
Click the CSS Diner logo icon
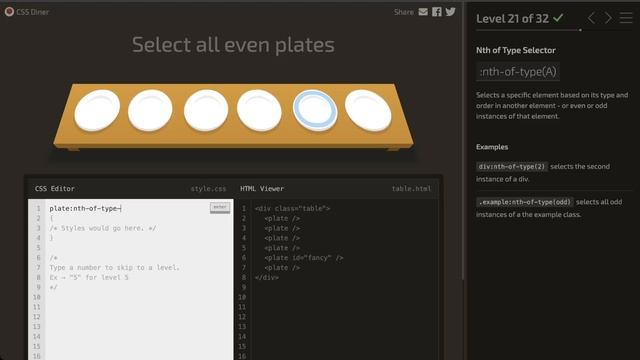click(x=9, y=12)
